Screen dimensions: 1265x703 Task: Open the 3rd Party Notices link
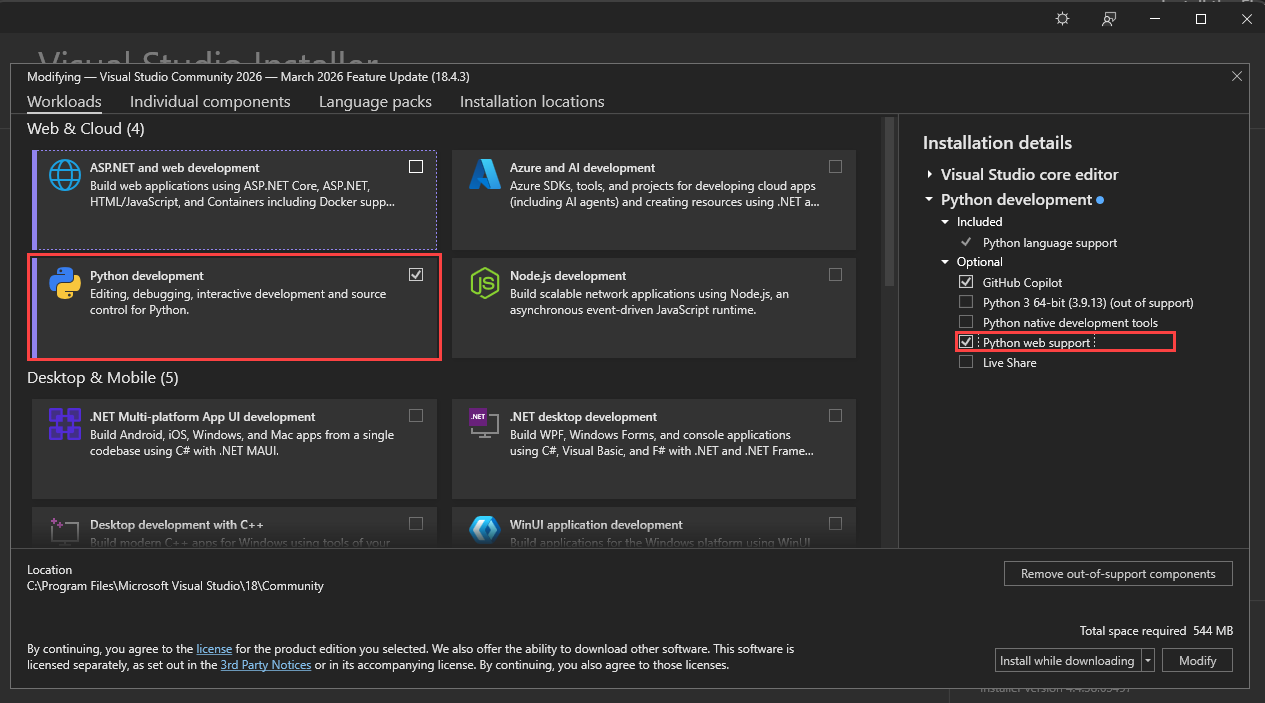tap(266, 665)
